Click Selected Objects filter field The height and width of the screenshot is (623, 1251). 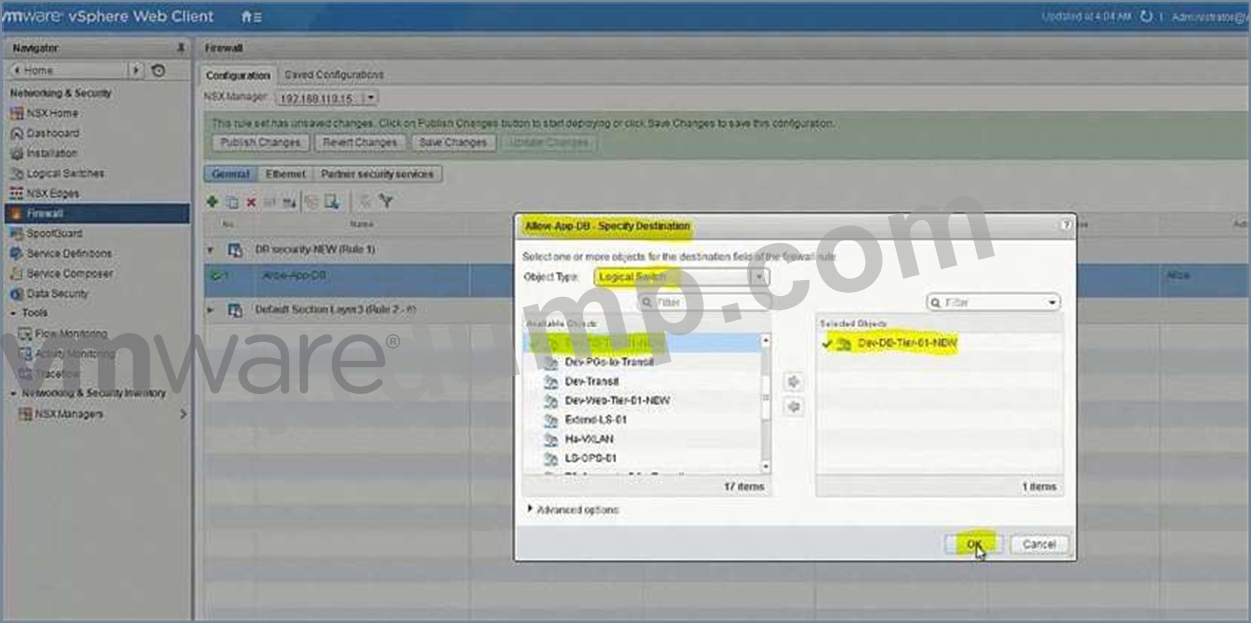(993, 302)
